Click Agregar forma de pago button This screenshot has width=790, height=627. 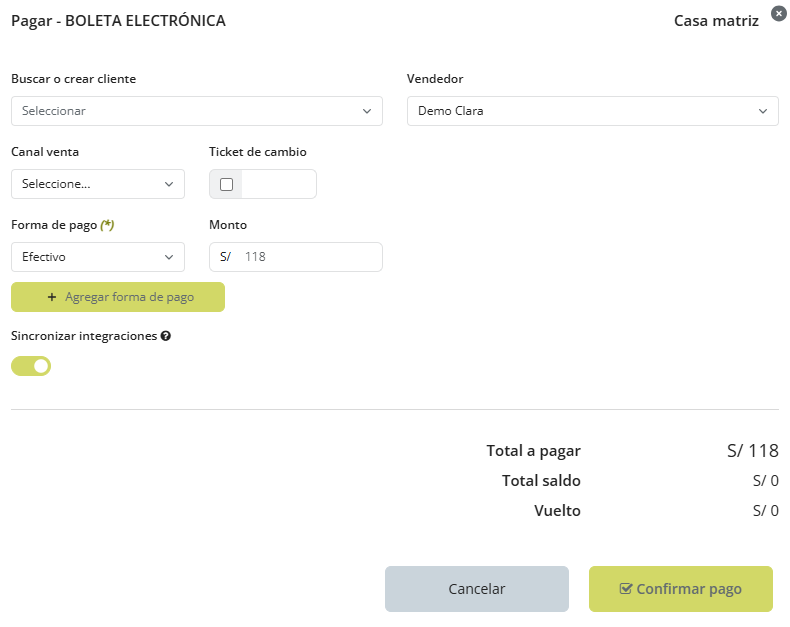118,297
